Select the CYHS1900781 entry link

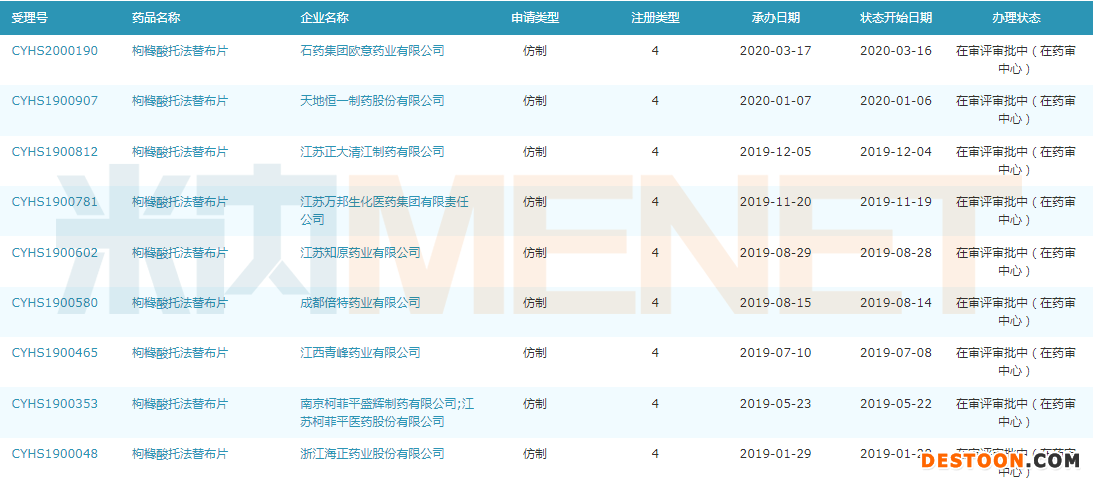point(55,202)
